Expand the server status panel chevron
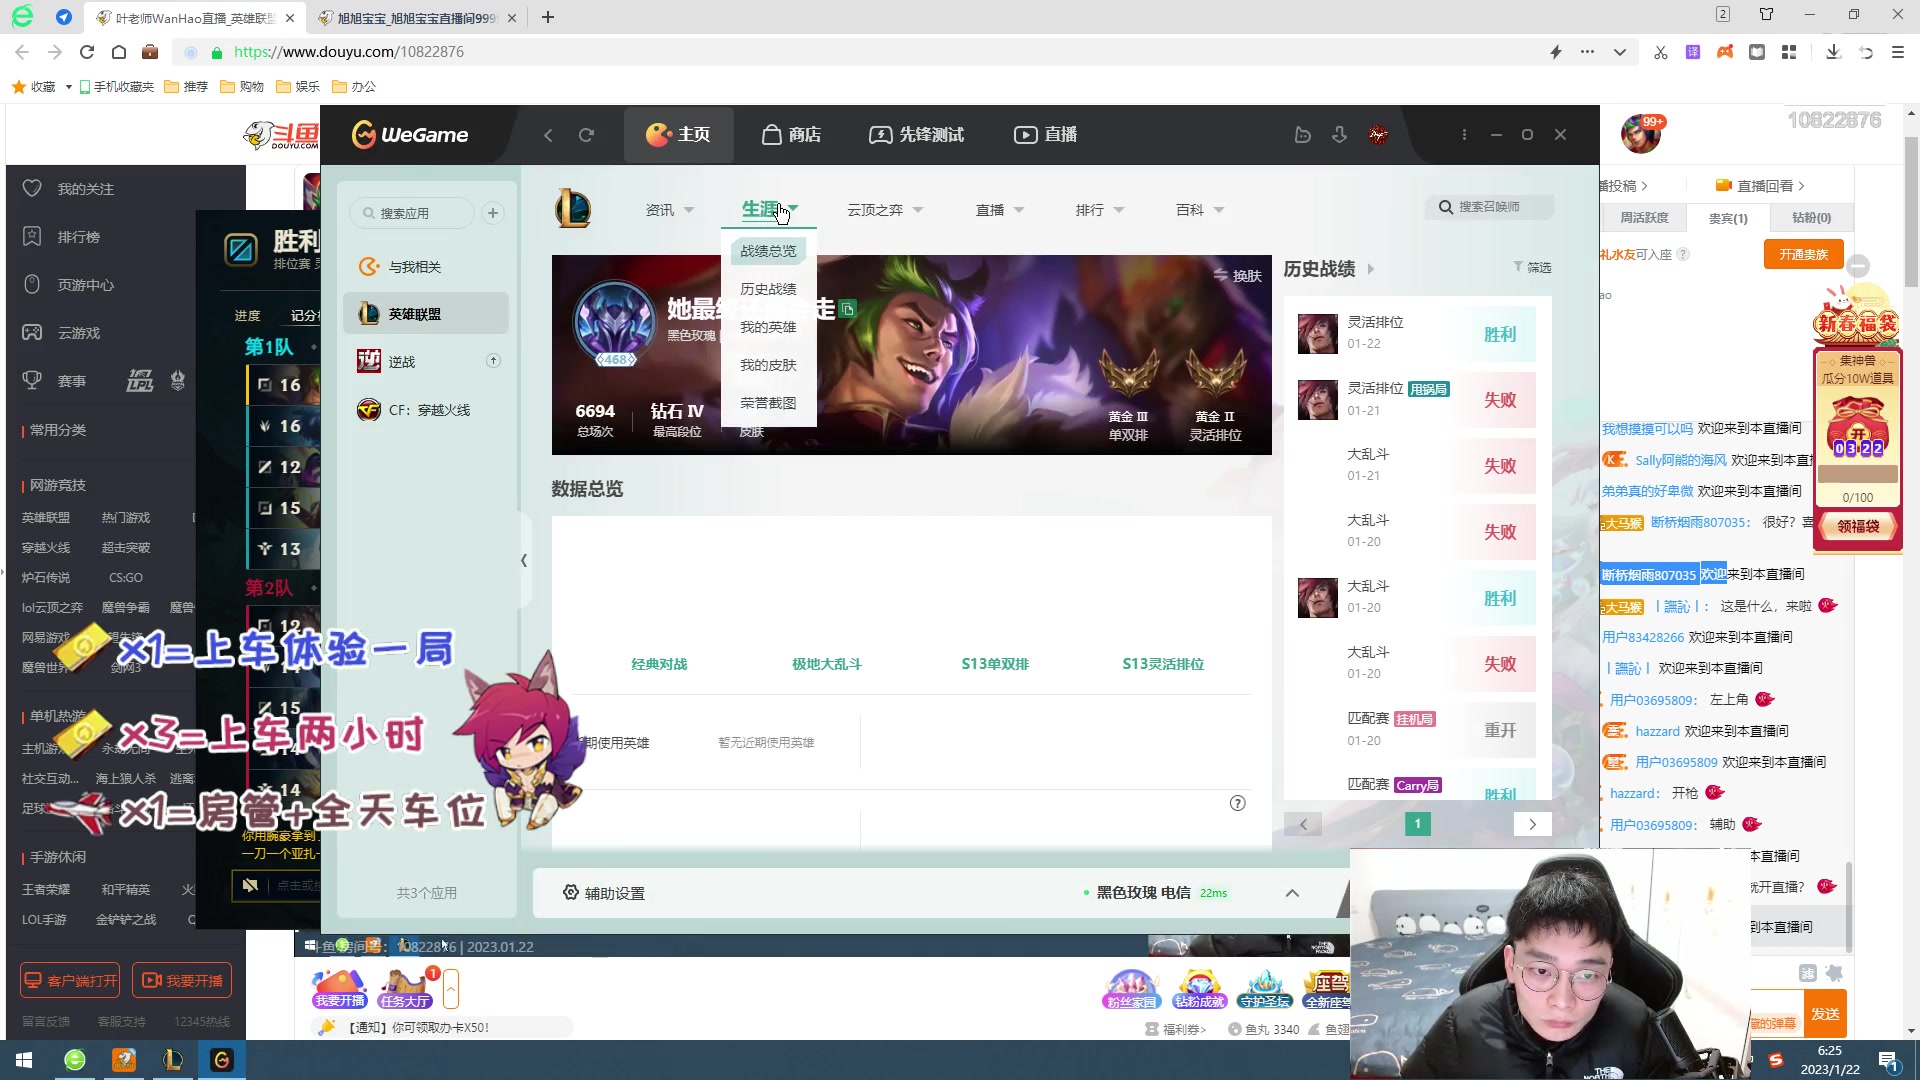 [x=1292, y=893]
